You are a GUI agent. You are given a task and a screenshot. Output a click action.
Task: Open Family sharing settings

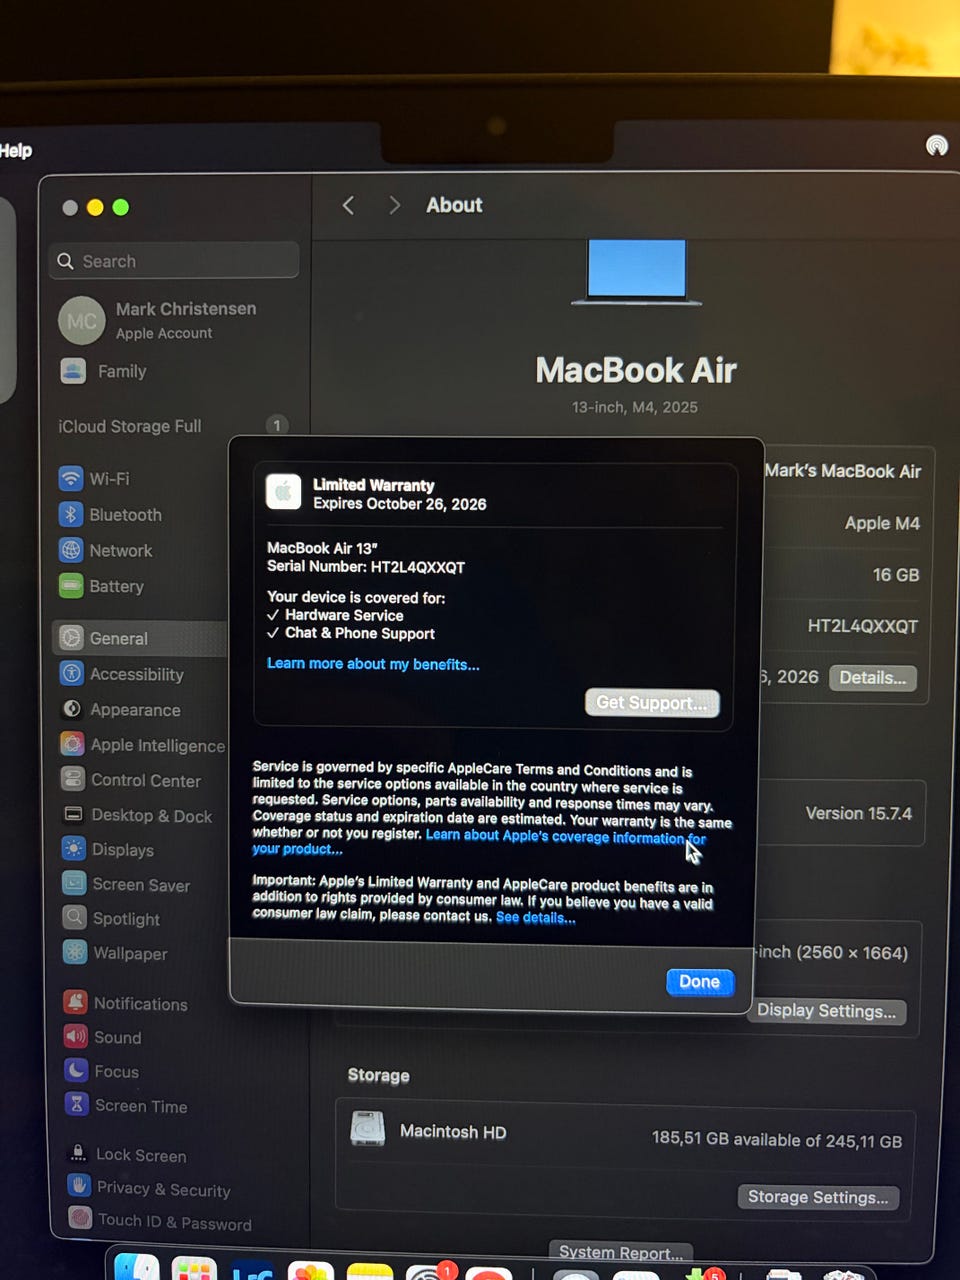pos(103,371)
